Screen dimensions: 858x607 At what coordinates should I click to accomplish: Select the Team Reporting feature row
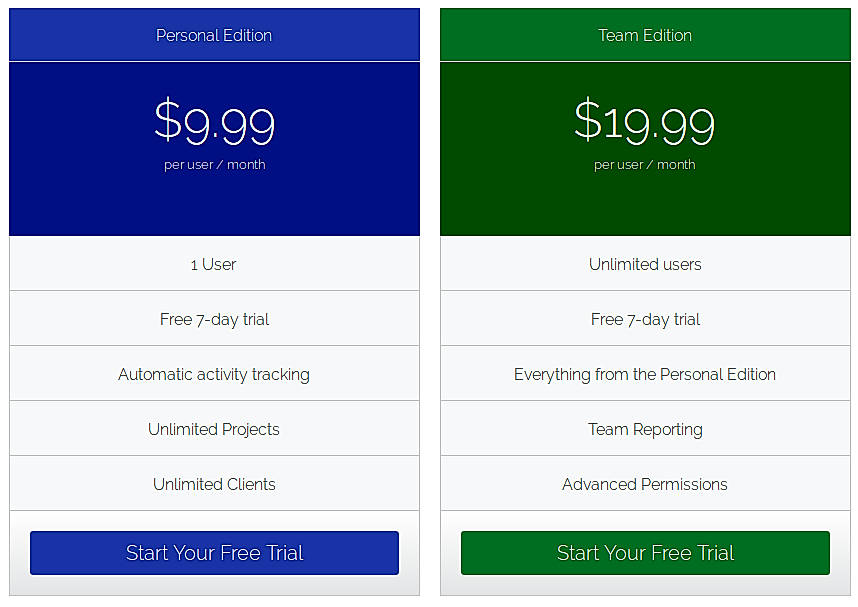(x=645, y=428)
